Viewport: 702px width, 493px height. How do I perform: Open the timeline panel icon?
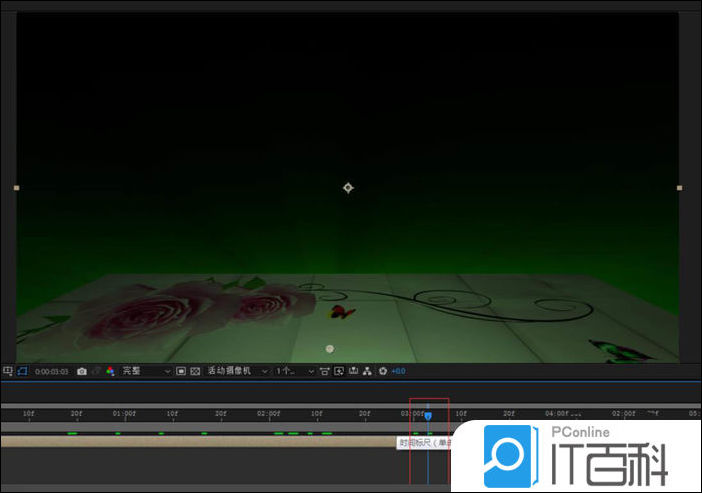click(353, 371)
